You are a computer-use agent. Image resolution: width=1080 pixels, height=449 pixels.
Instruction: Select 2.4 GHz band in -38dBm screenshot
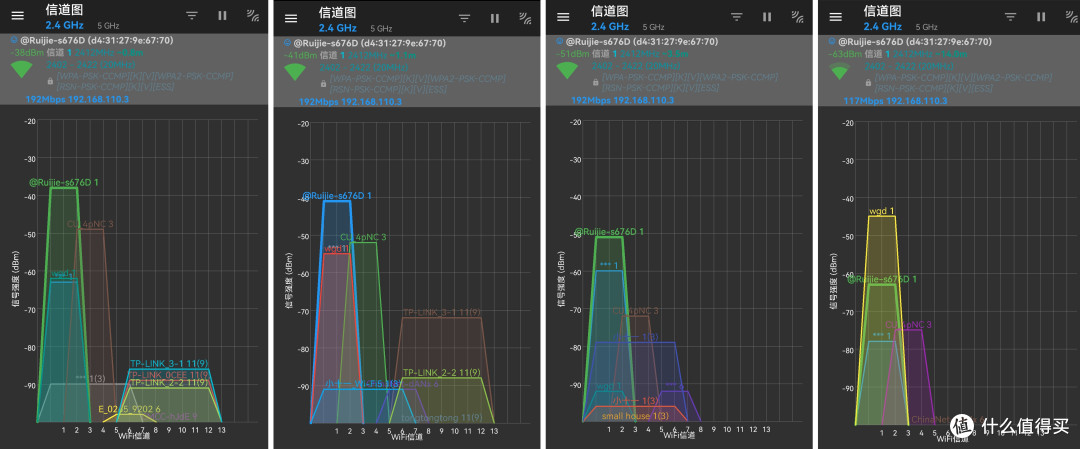pos(65,25)
